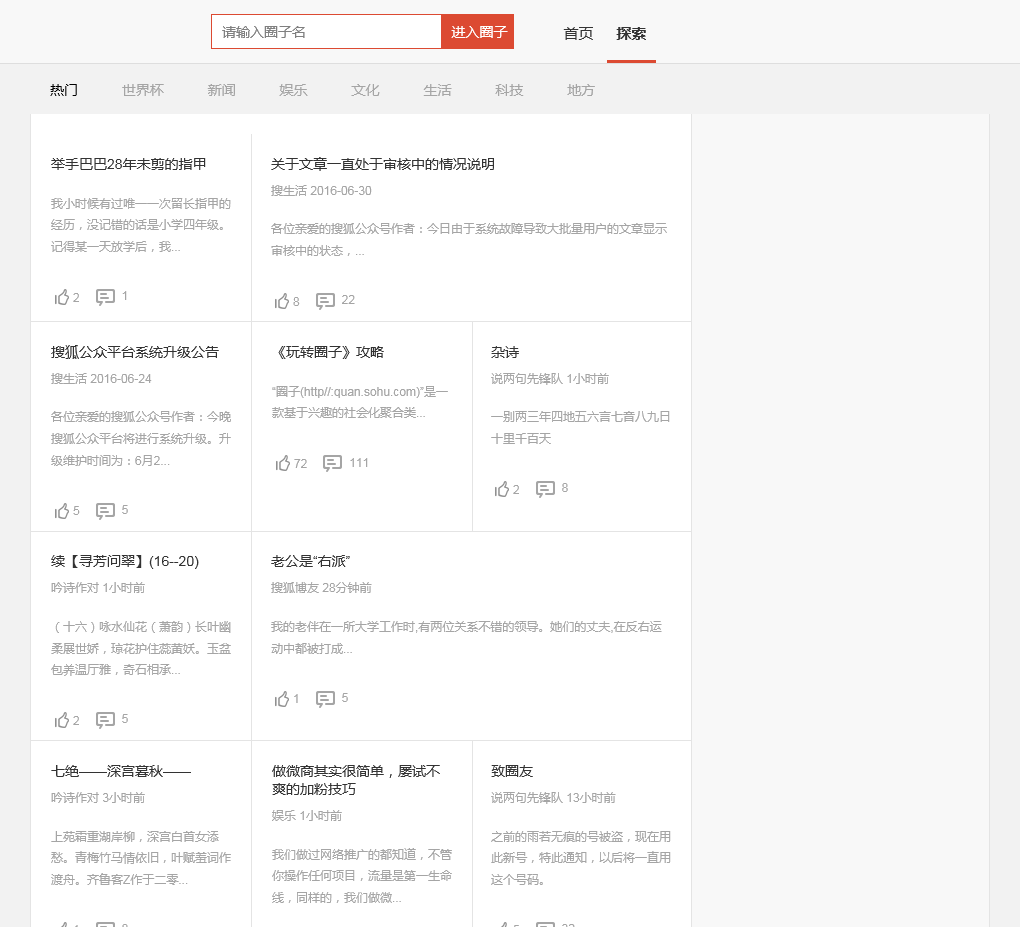This screenshot has width=1020, height=927.
Task: Click excerpt starting 我们做过网络推广的都知道
Action: [x=362, y=876]
